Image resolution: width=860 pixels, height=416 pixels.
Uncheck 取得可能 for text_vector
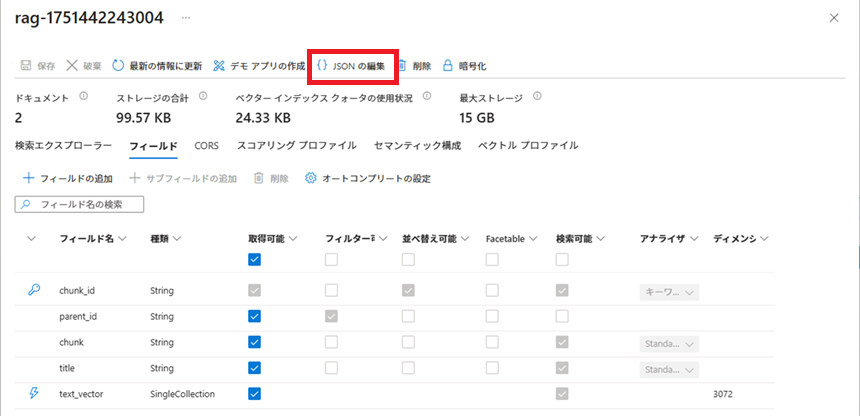[254, 393]
